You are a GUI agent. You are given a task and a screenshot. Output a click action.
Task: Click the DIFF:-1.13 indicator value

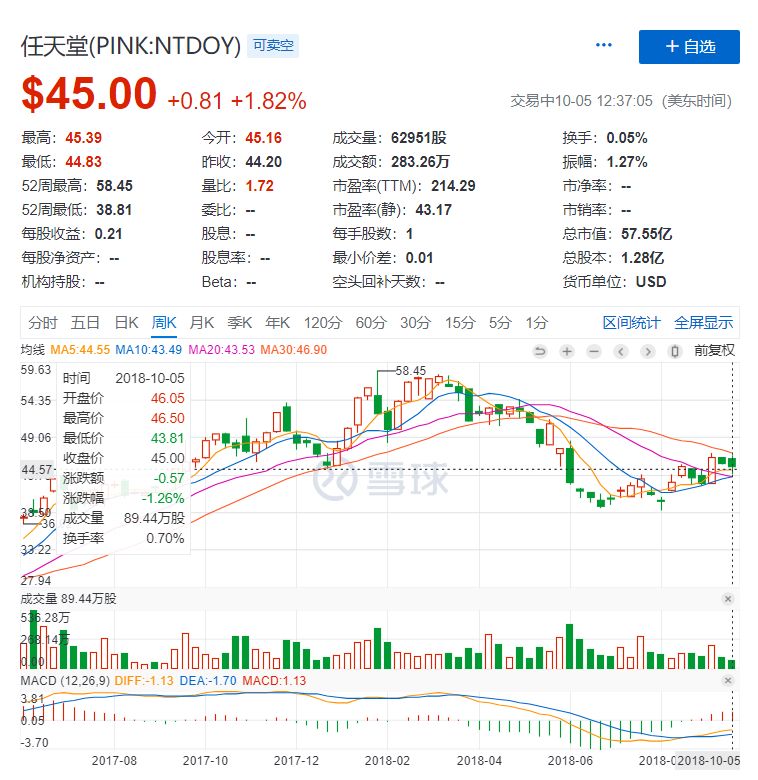[144, 681]
